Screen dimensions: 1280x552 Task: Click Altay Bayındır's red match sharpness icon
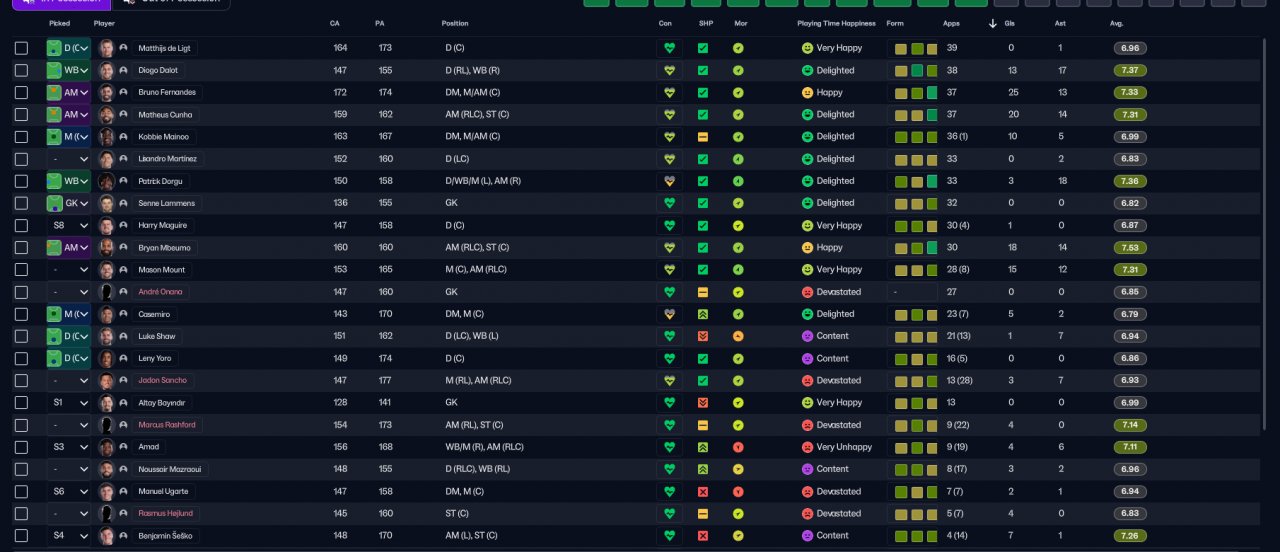coord(703,402)
